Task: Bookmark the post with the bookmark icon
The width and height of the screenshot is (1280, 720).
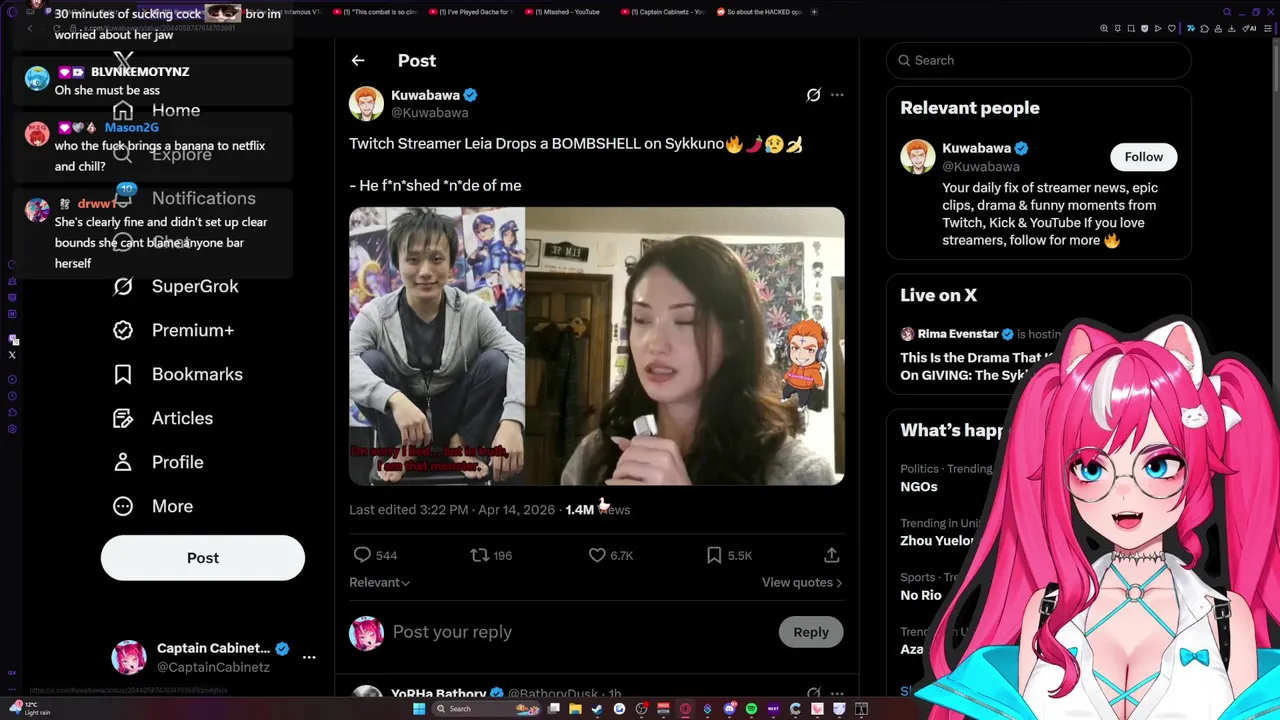Action: (714, 555)
